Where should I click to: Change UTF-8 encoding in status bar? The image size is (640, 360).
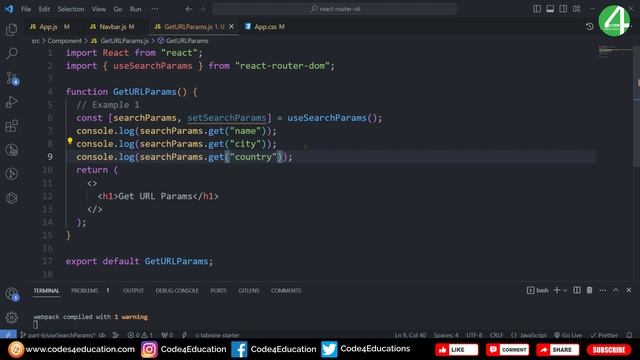point(474,335)
